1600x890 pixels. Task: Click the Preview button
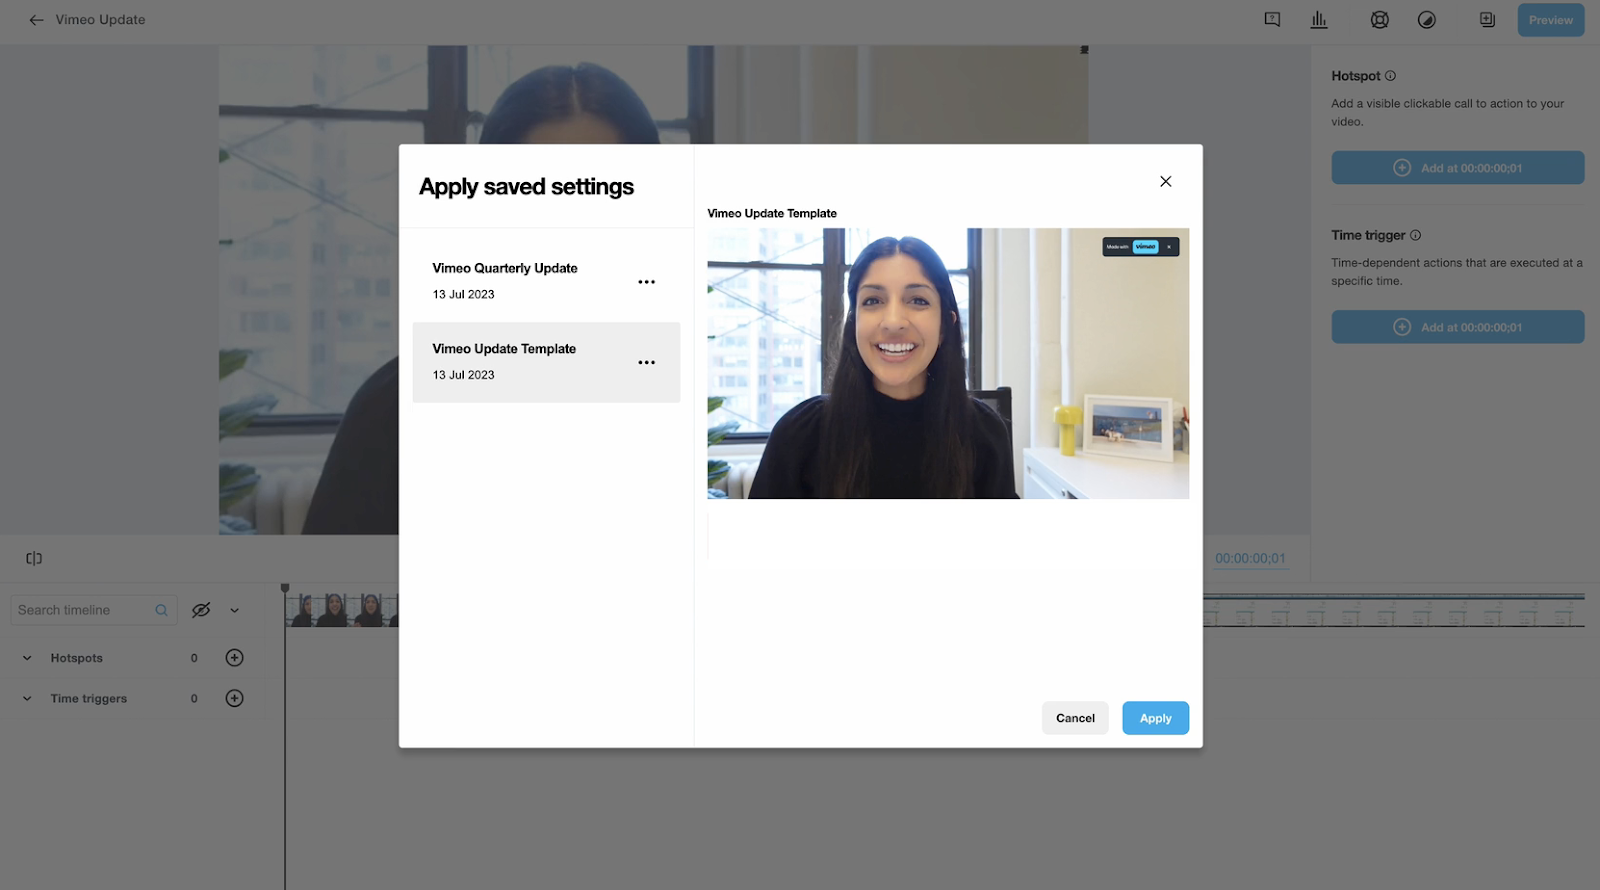(1551, 20)
